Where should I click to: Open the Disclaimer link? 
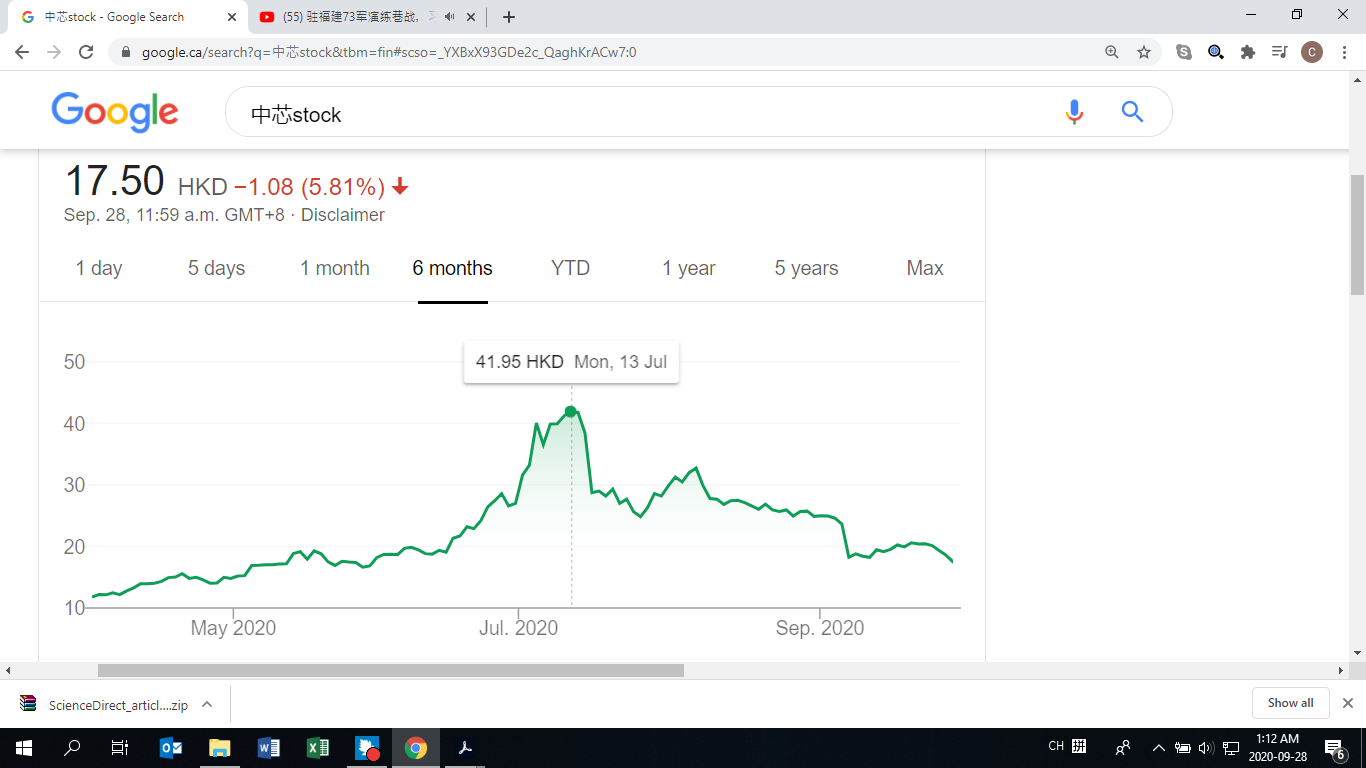pos(342,215)
